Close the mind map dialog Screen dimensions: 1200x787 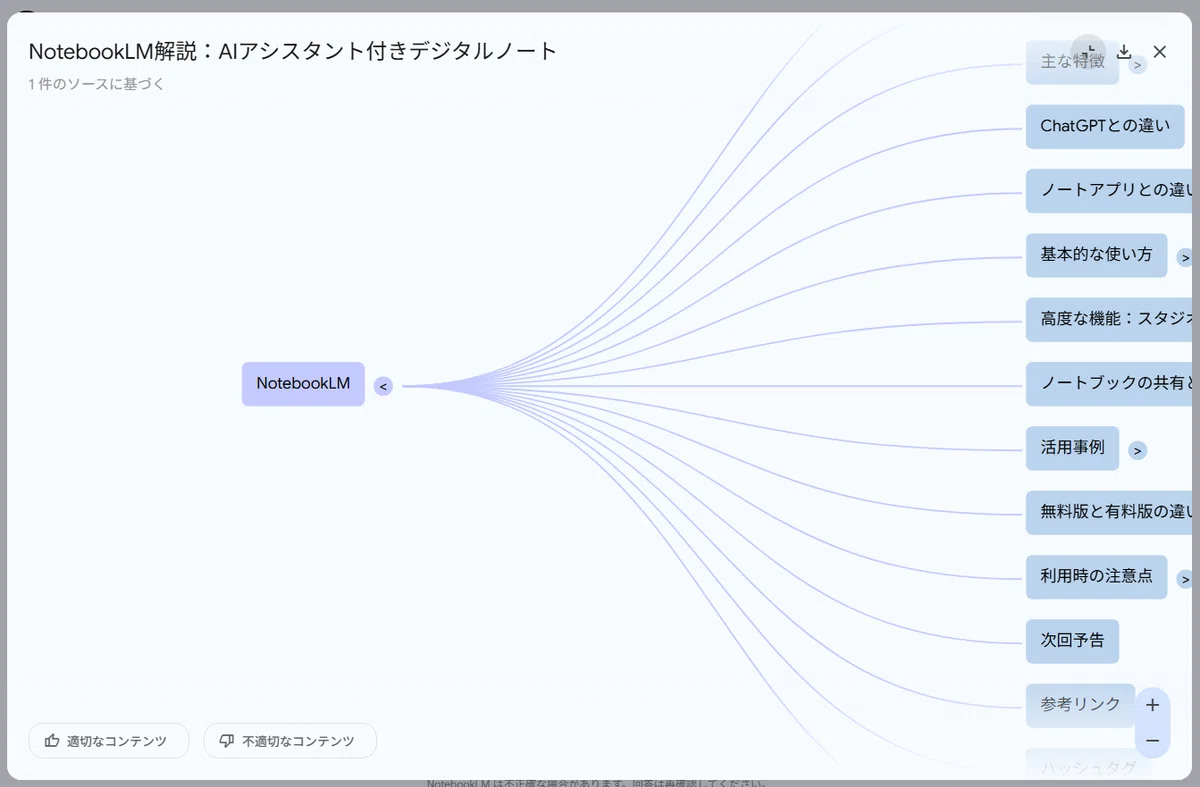[1160, 52]
